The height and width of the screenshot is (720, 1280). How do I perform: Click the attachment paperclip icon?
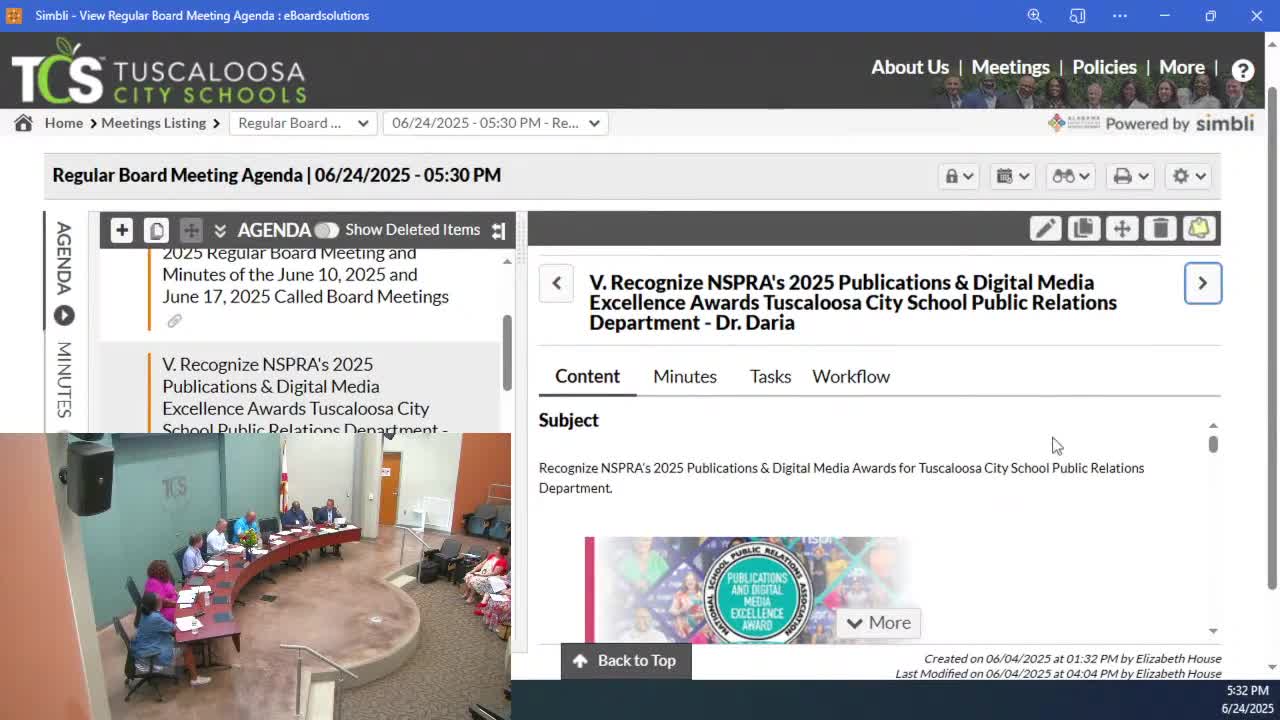174,321
